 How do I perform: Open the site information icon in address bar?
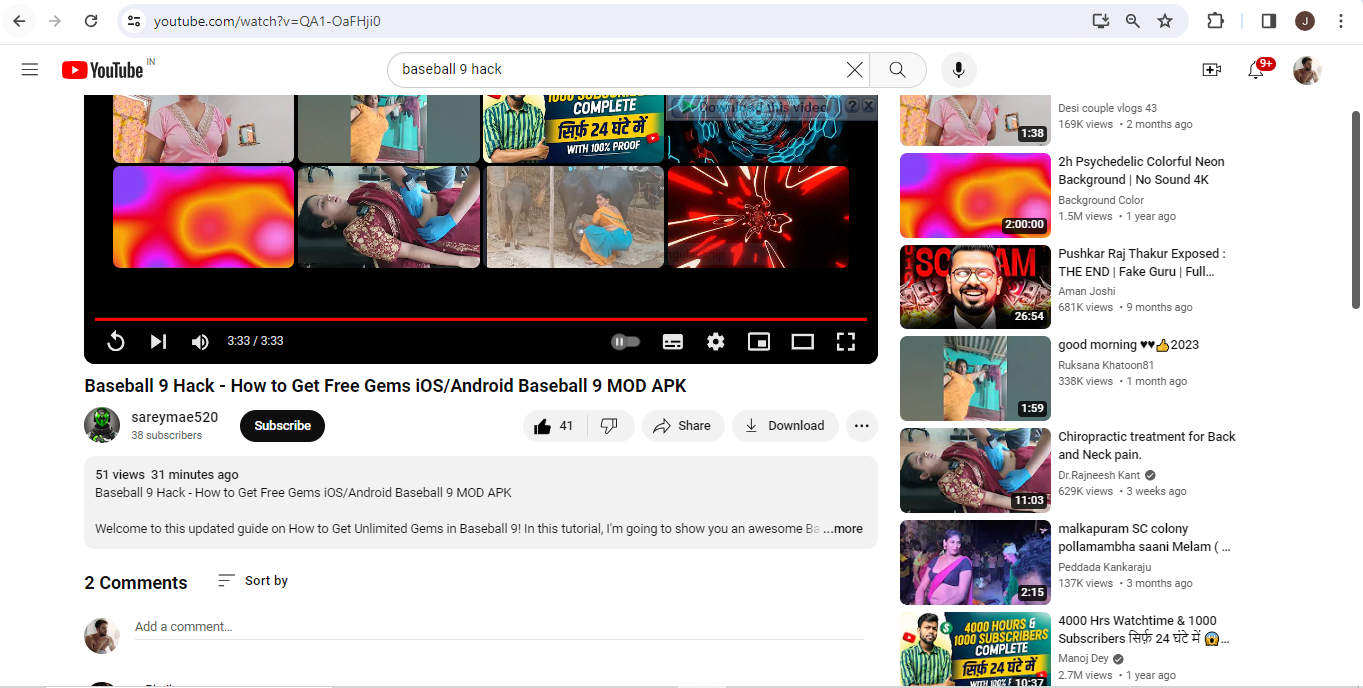point(134,21)
